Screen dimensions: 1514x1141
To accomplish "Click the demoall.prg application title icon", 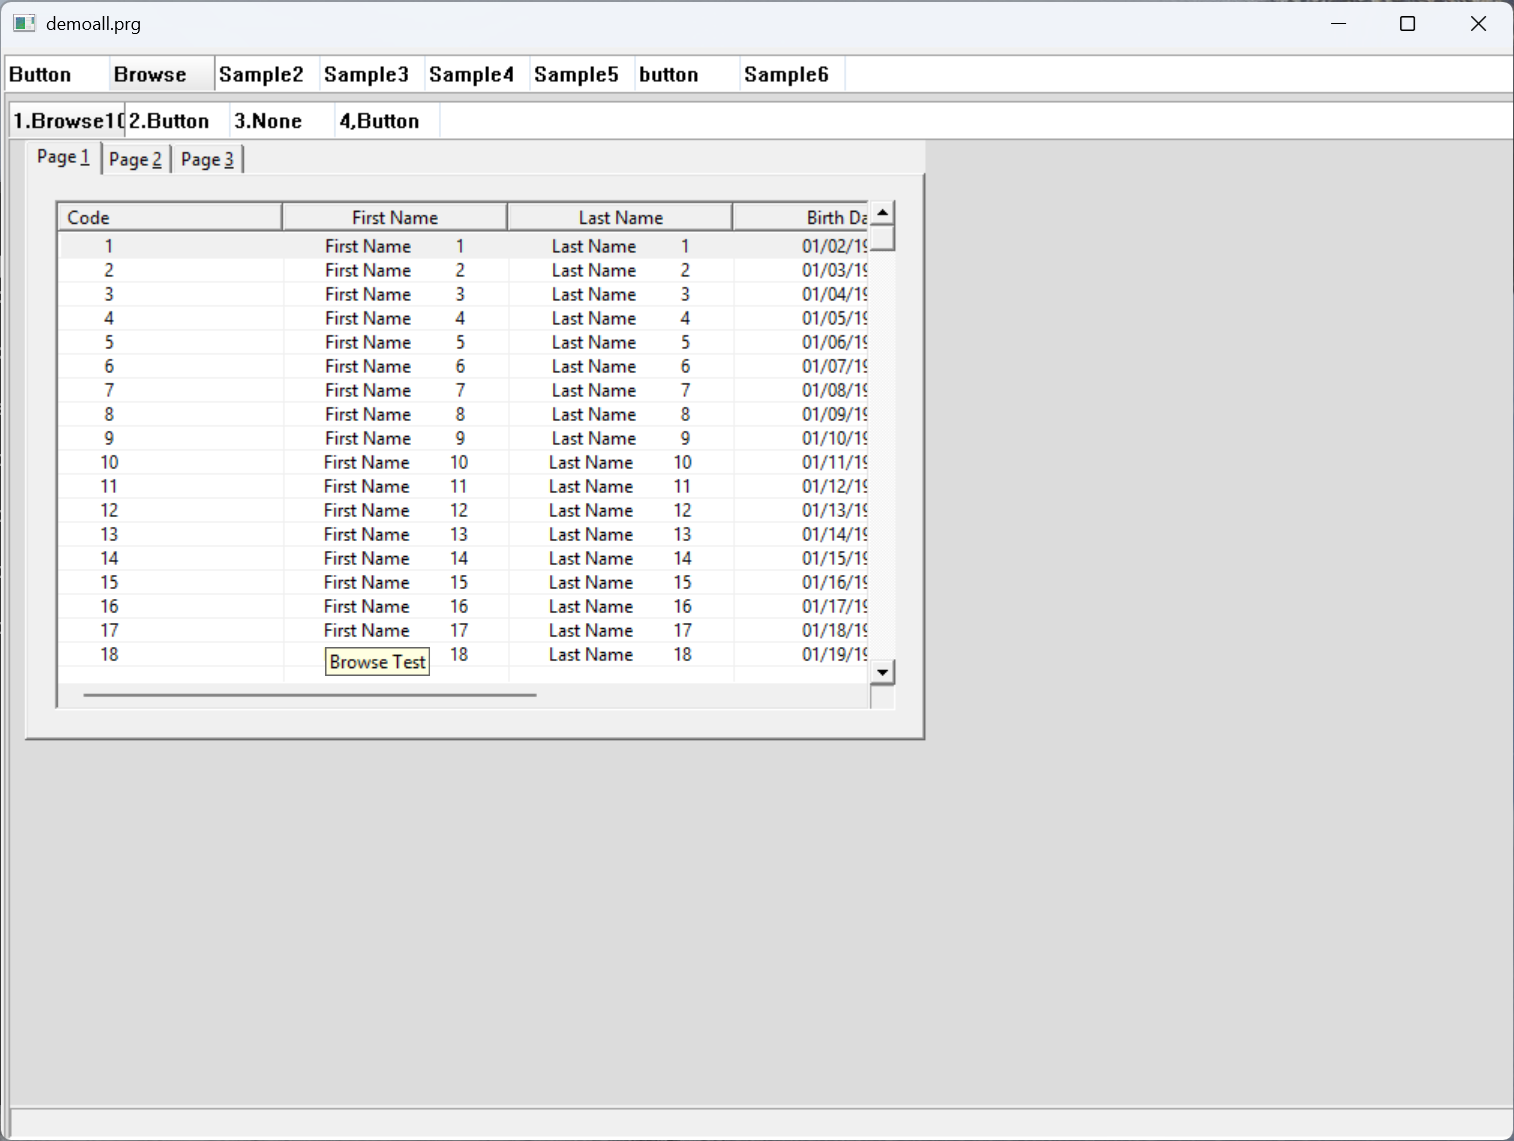I will pos(24,23).
